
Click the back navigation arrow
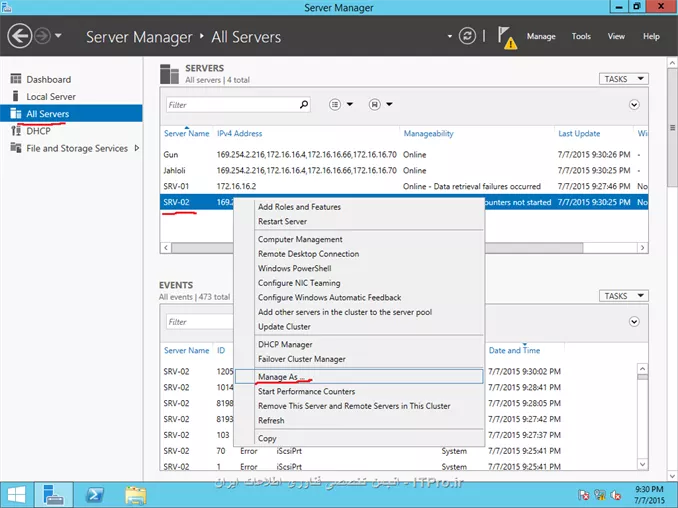coord(19,36)
